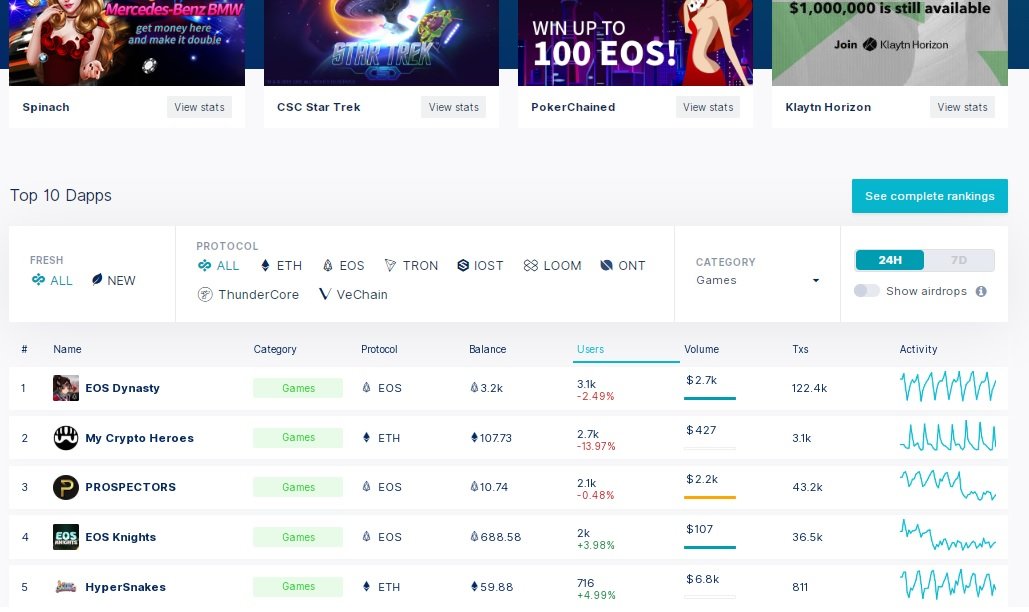This screenshot has width=1029, height=612.
Task: View stats for CSC Star Trek
Action: pyautogui.click(x=453, y=107)
